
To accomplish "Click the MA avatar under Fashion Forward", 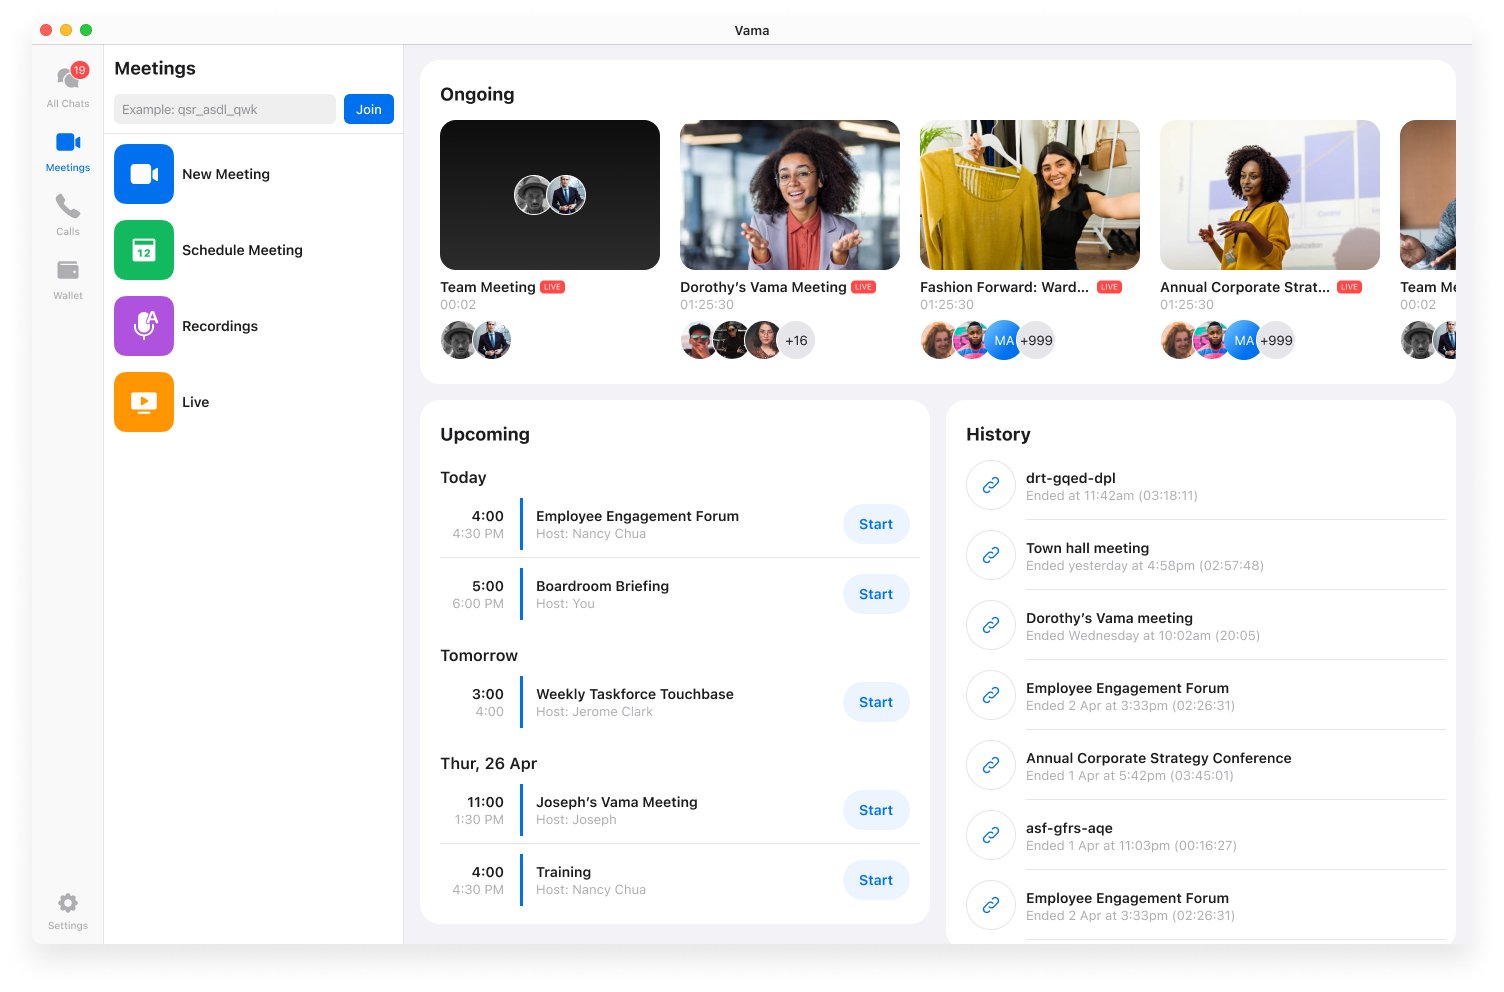I will (1003, 340).
